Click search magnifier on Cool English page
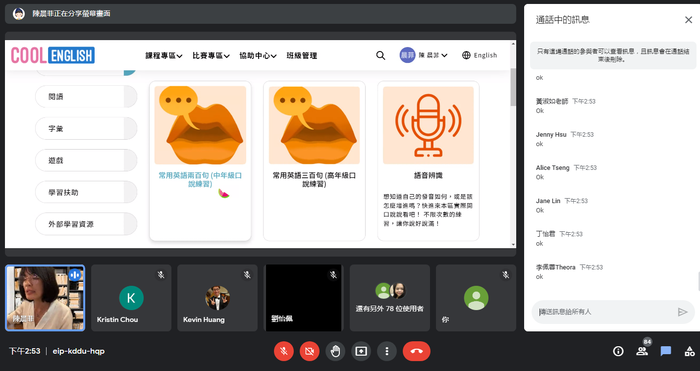Screen dimensions: 700x371 380,55
